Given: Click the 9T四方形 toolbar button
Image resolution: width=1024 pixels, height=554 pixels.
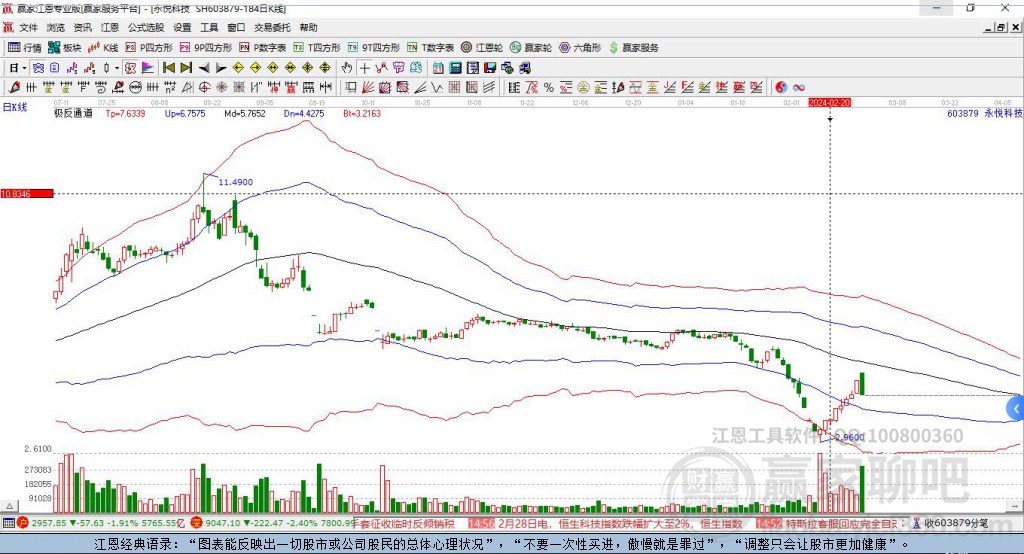Looking at the screenshot, I should click(373, 48).
